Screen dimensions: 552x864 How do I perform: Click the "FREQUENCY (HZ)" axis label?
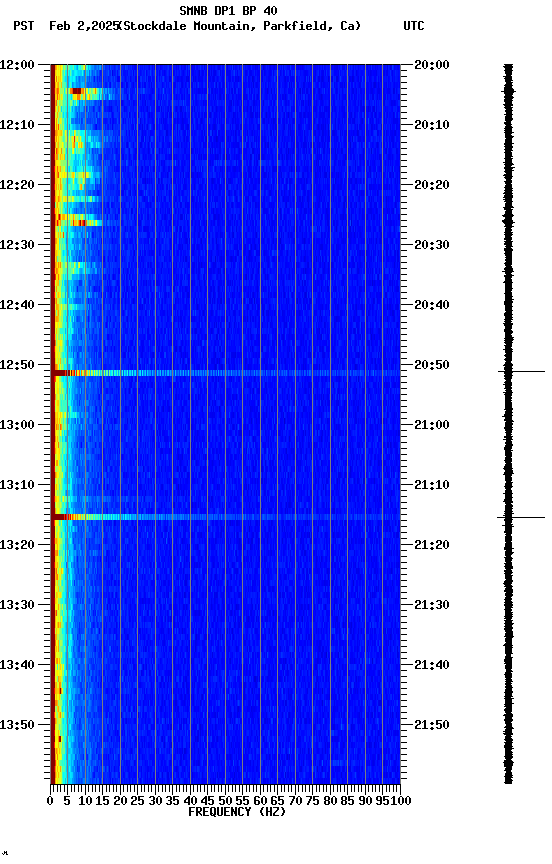(x=237, y=812)
